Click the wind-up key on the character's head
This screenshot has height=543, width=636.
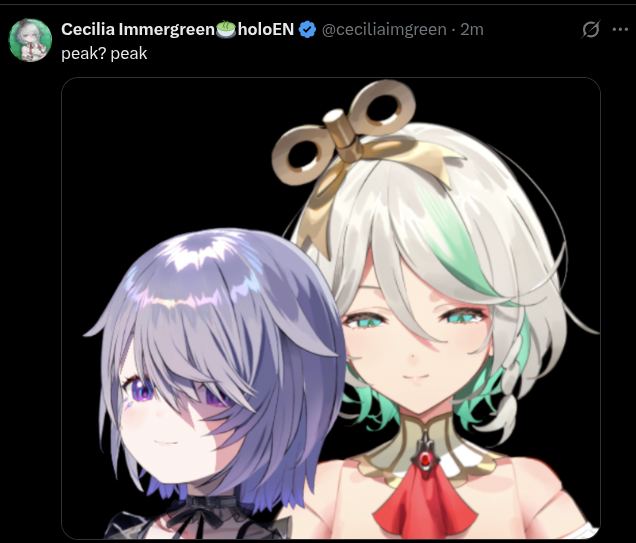pyautogui.click(x=343, y=131)
